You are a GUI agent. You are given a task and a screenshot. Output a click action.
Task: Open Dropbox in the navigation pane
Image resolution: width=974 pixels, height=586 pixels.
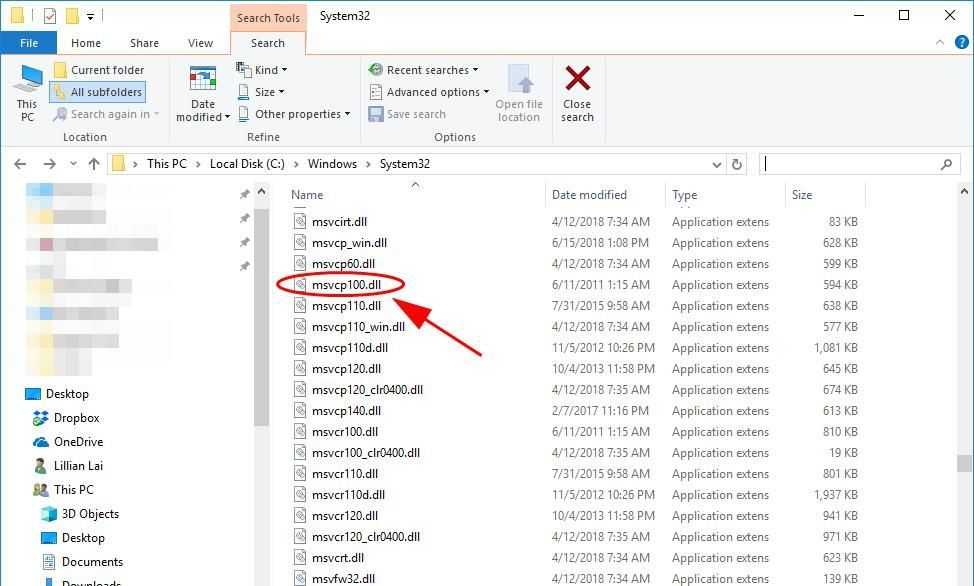[x=76, y=418]
